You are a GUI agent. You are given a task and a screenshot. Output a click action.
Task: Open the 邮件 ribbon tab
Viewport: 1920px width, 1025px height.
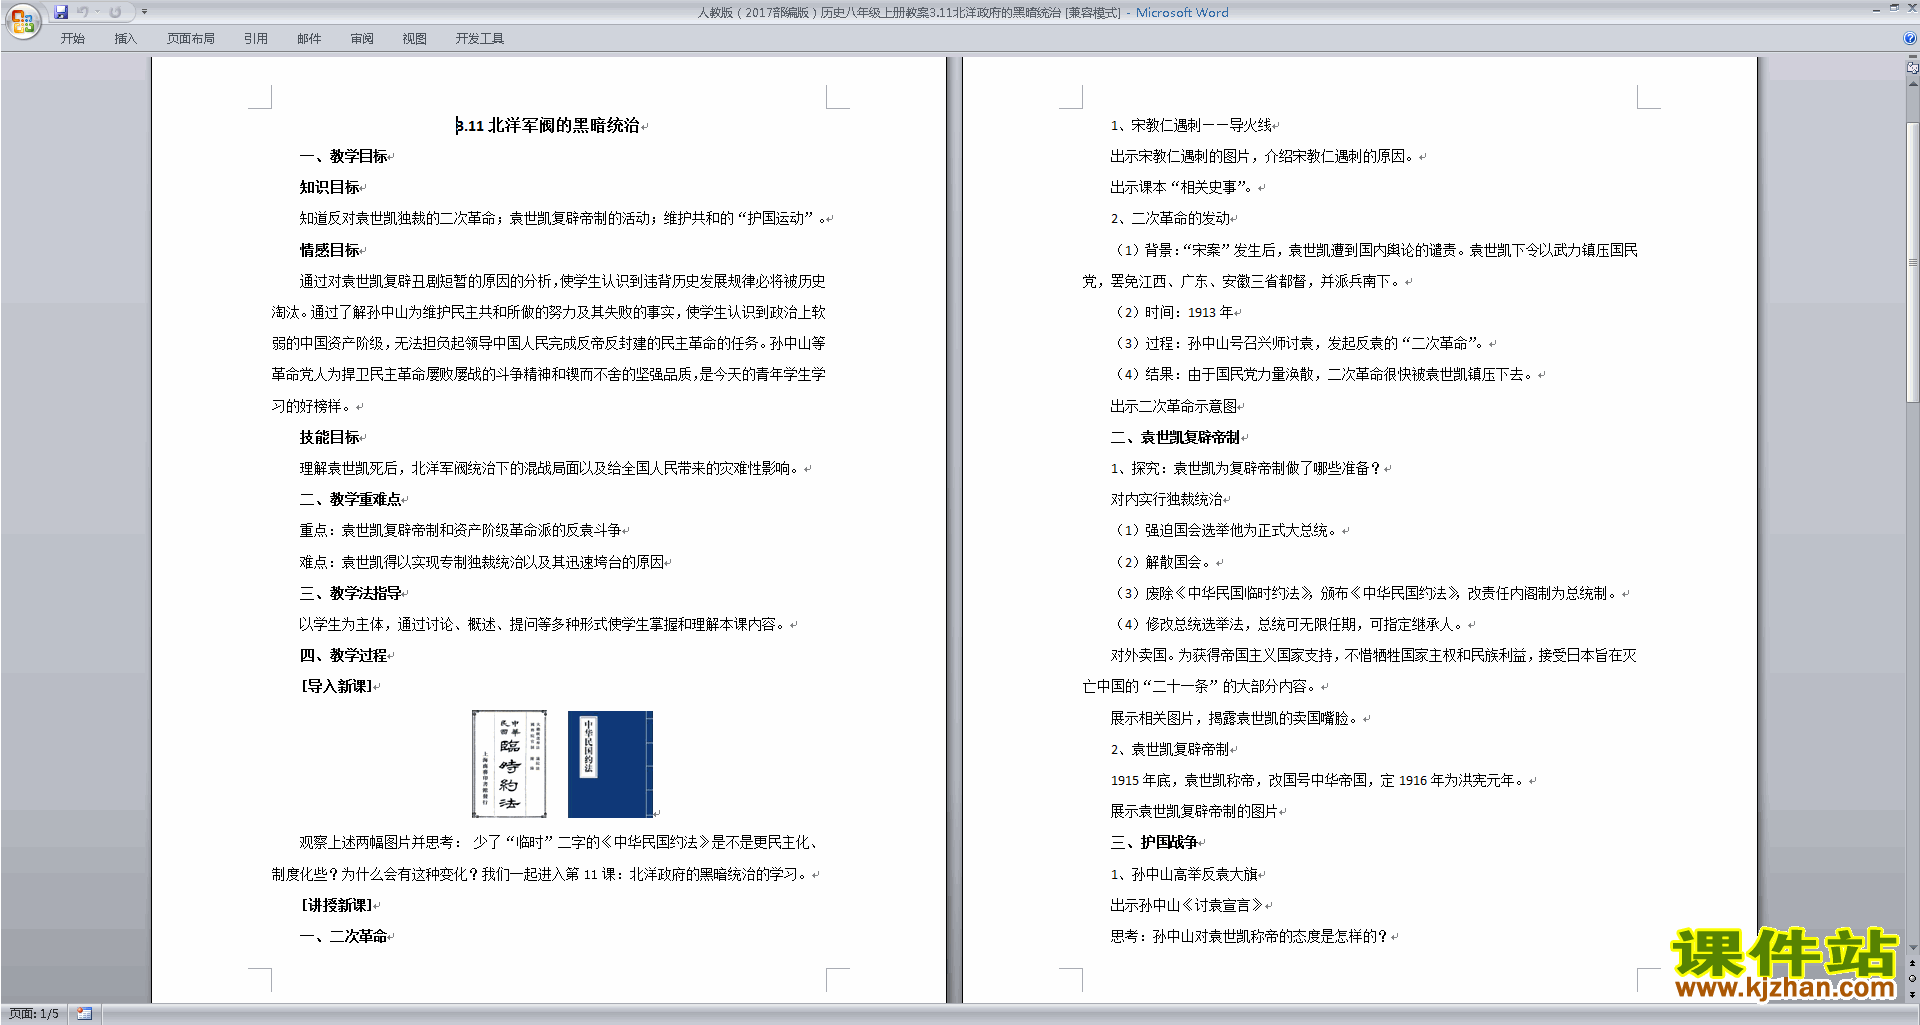309,38
